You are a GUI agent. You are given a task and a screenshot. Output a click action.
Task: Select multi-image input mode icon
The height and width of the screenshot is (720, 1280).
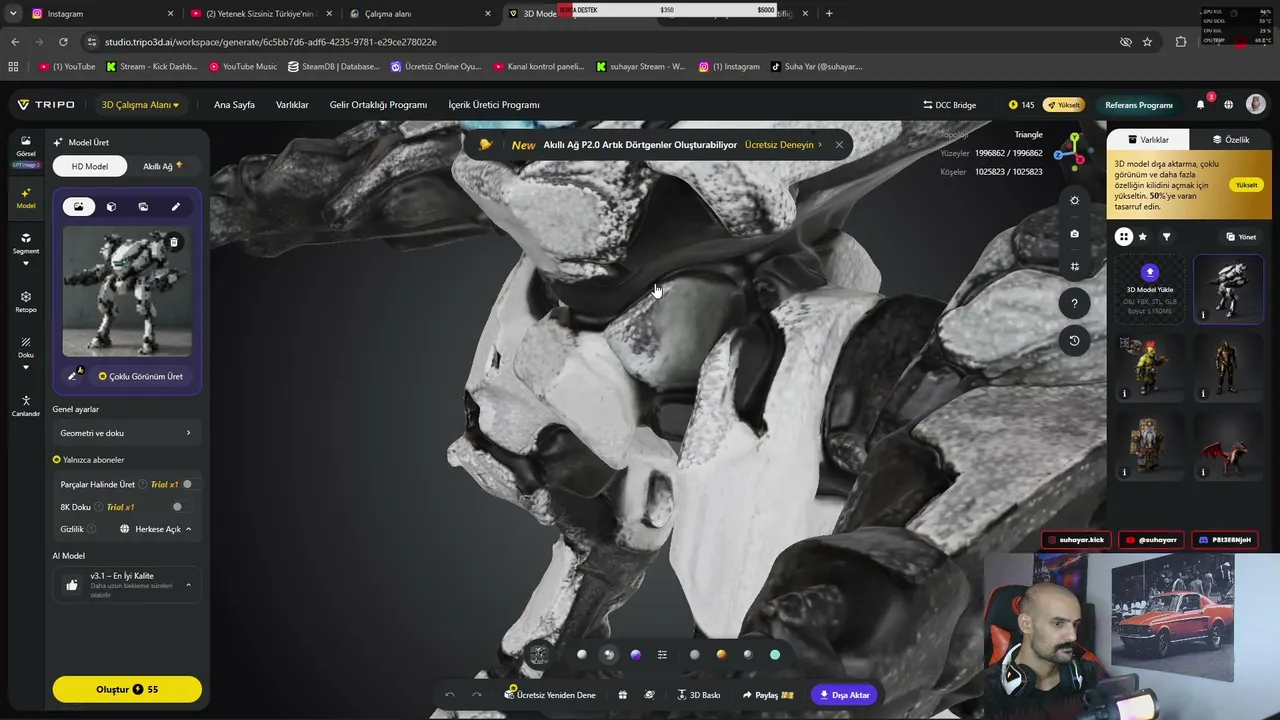[x=143, y=207]
